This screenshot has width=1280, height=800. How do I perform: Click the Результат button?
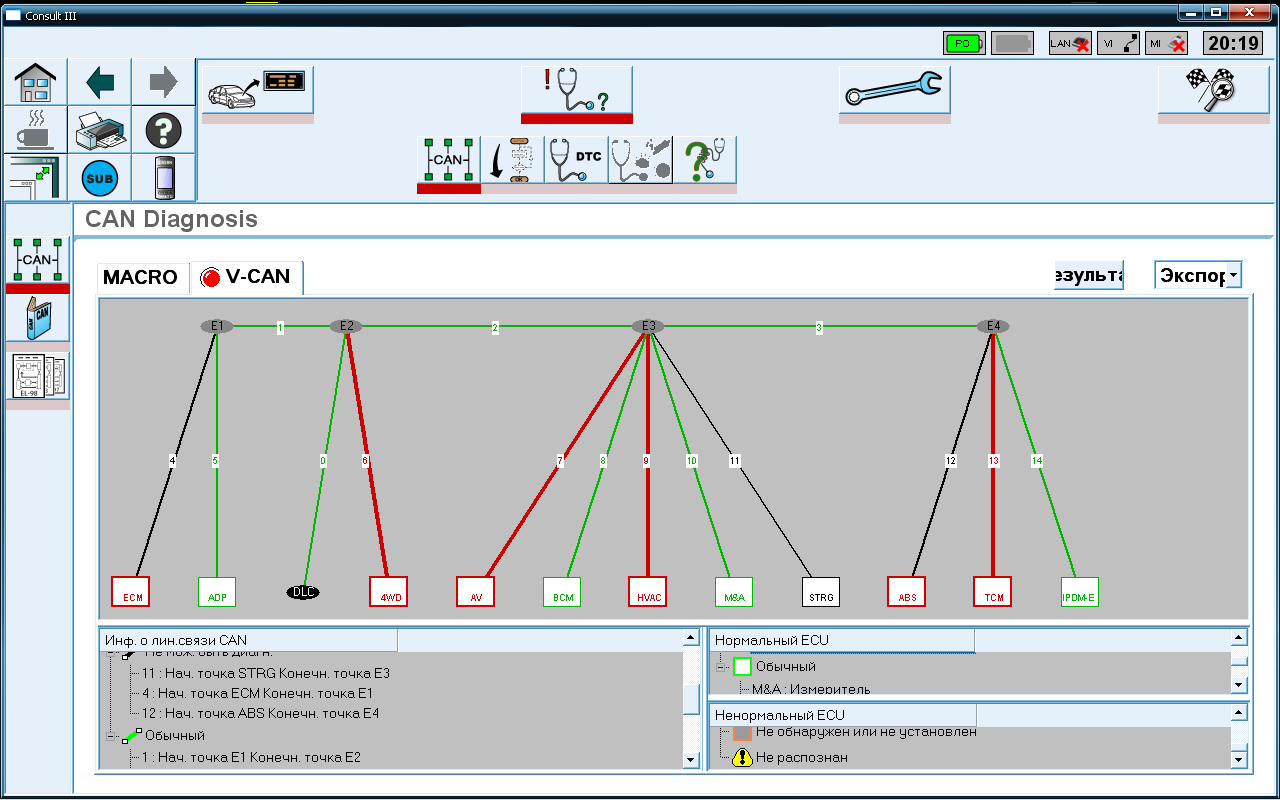click(1089, 275)
